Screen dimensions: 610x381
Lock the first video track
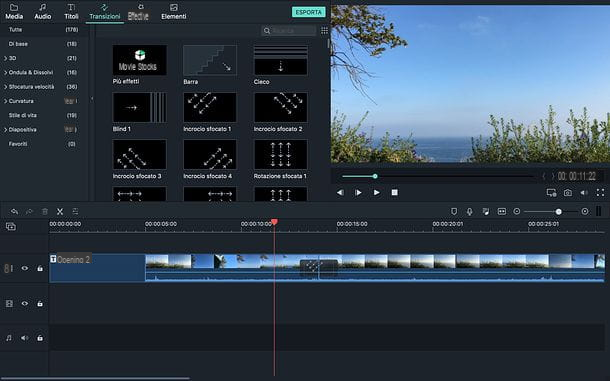40,268
